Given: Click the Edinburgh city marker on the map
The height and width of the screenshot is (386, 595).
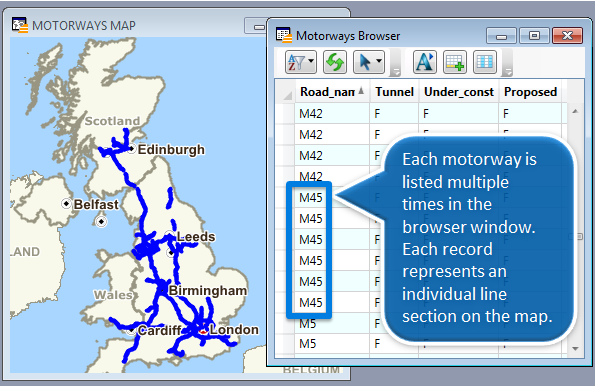Looking at the screenshot, I should point(131,149).
